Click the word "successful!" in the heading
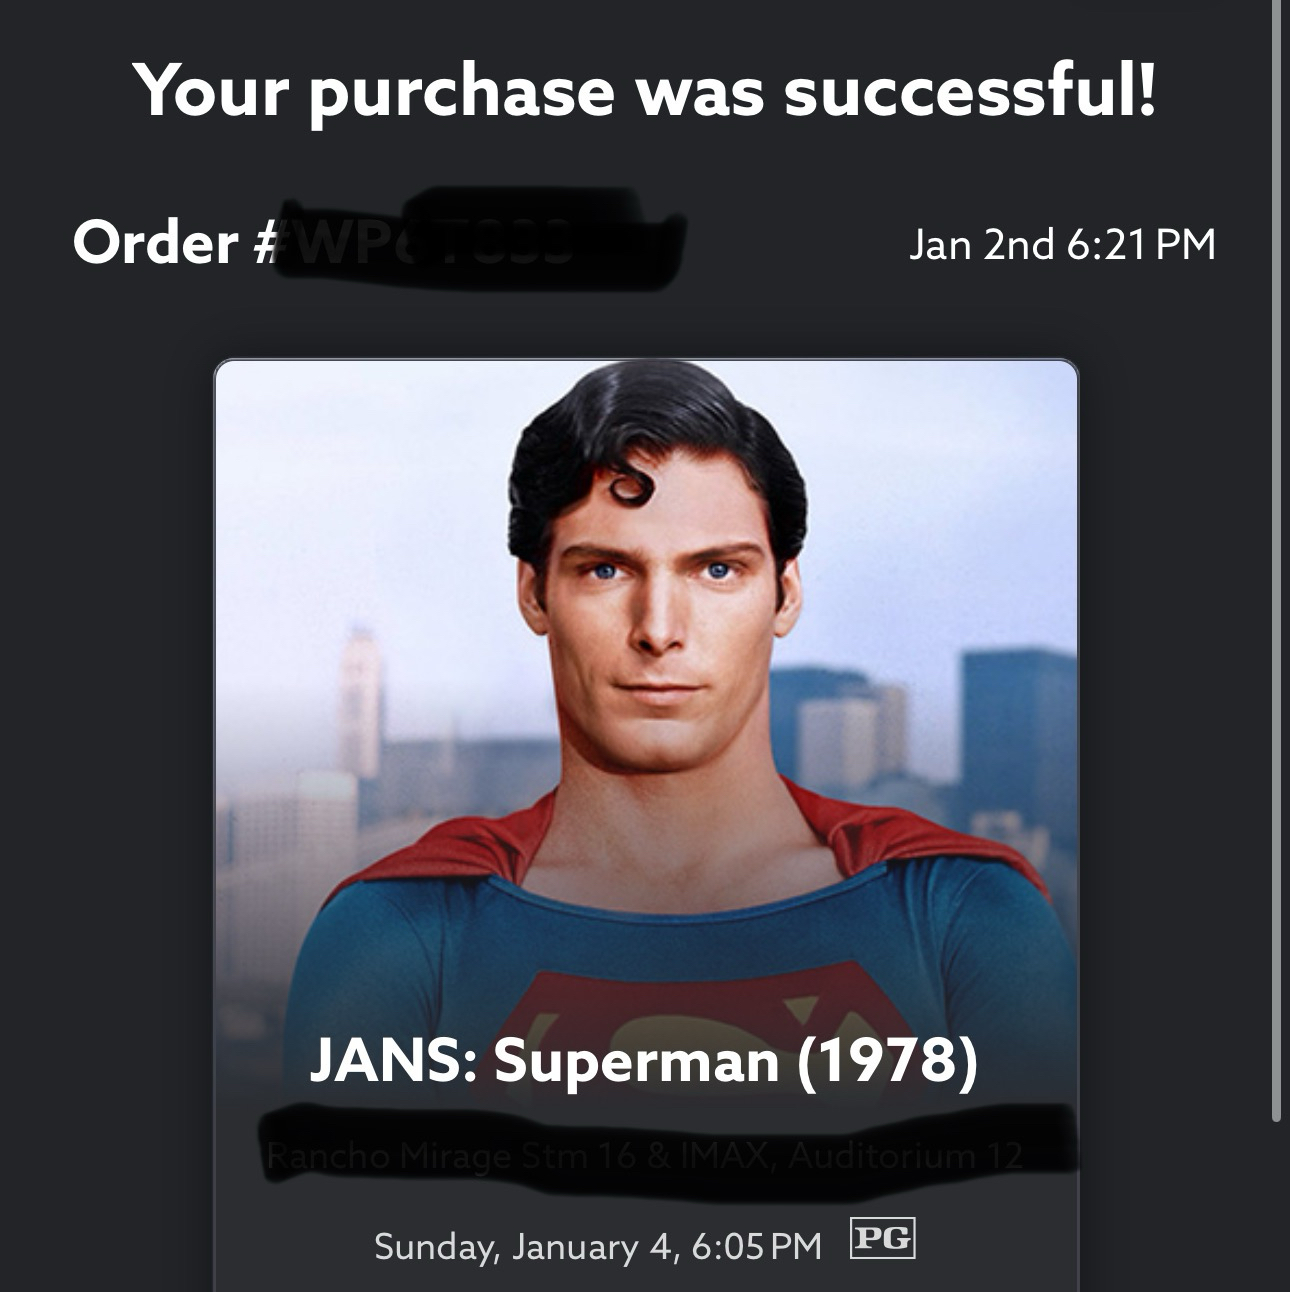Screen dimensions: 1290x1292 tap(970, 88)
